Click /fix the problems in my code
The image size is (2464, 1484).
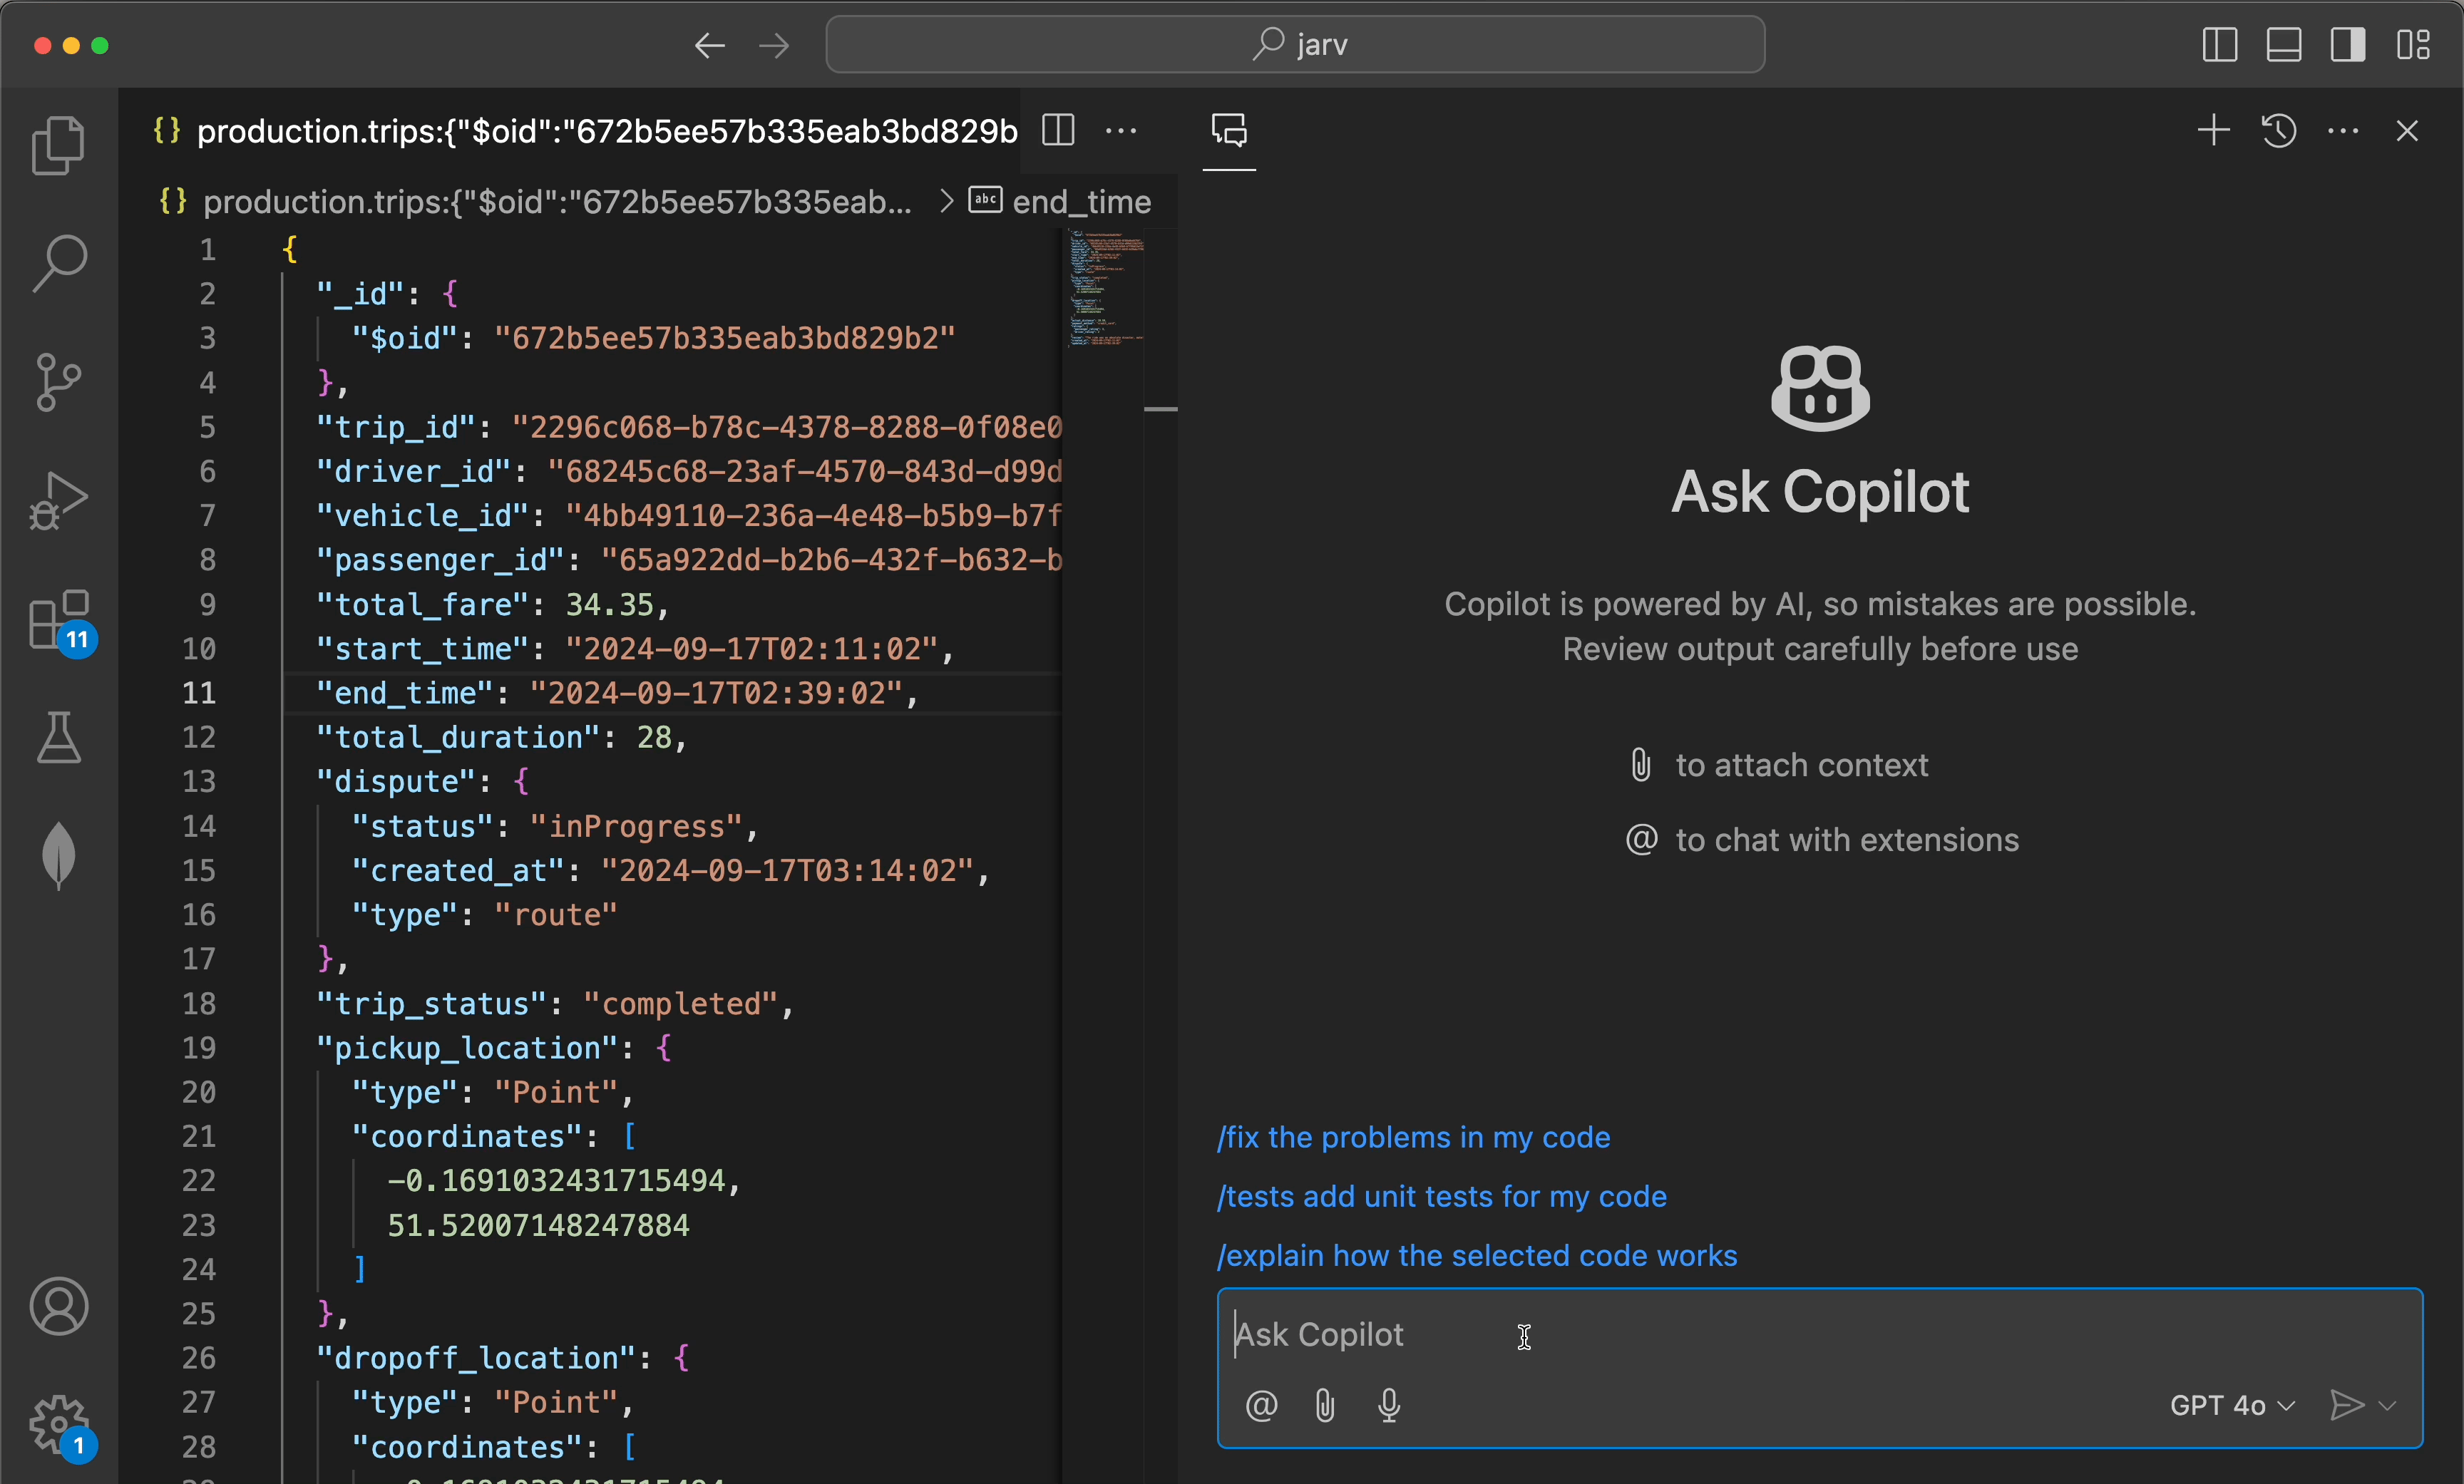[x=1412, y=1137]
